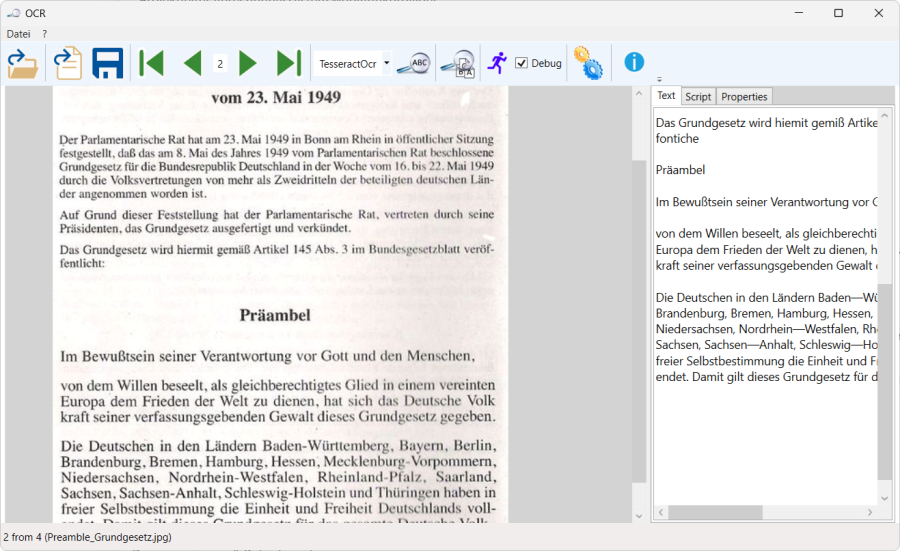Expand the TesseractOcr engine dropdown
900x551 pixels.
coord(387,63)
